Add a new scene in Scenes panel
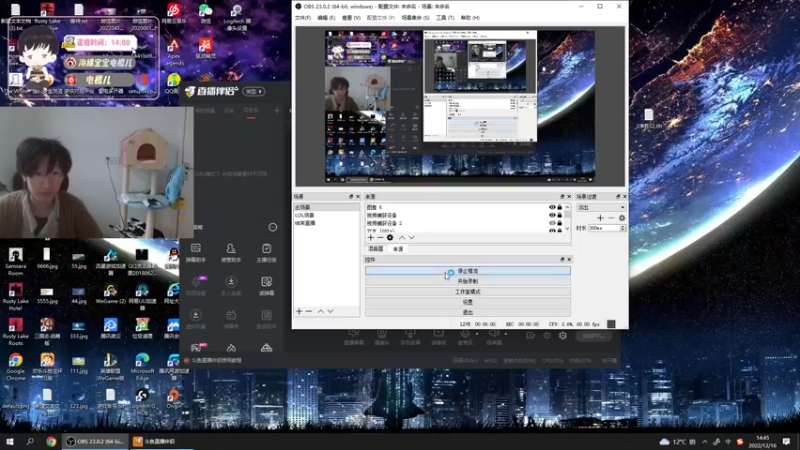The width and height of the screenshot is (800, 450). pos(299,311)
